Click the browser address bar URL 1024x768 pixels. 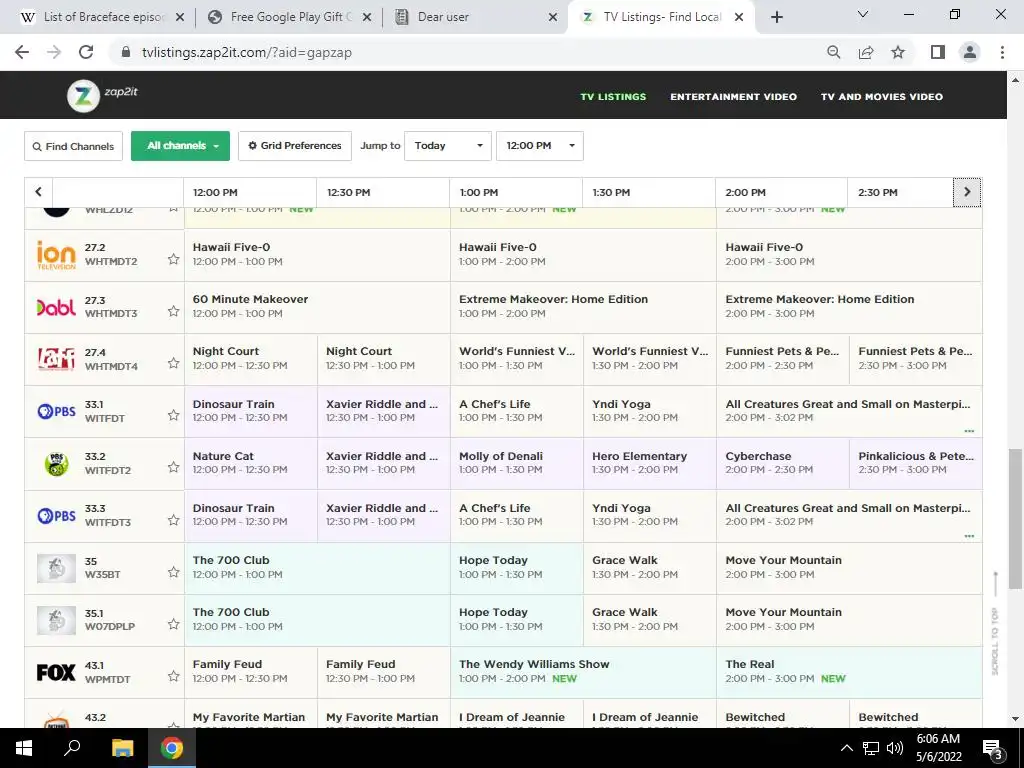(x=247, y=52)
